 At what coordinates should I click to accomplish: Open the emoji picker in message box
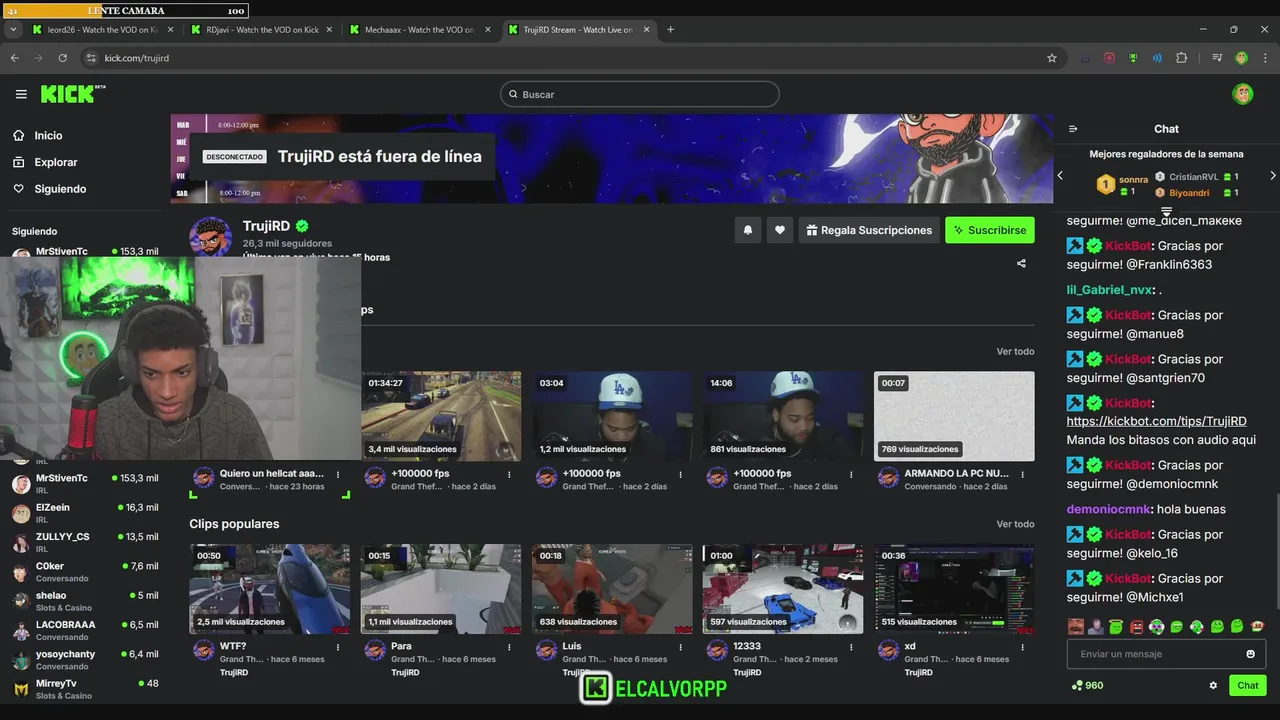1250,654
